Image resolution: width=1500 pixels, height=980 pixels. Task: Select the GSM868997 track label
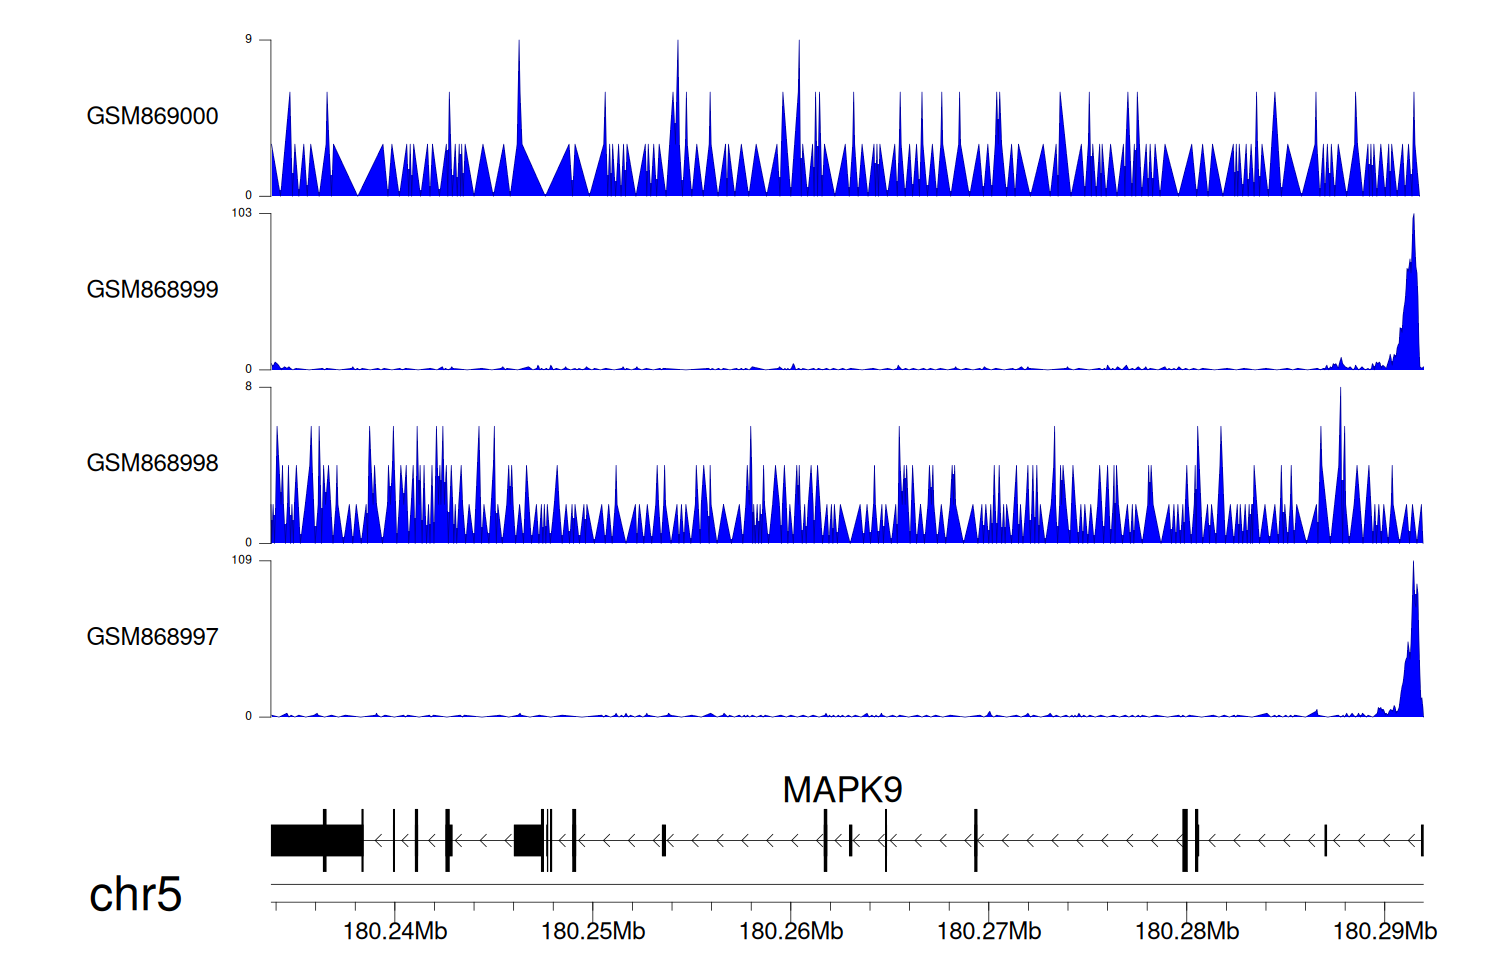(152, 637)
